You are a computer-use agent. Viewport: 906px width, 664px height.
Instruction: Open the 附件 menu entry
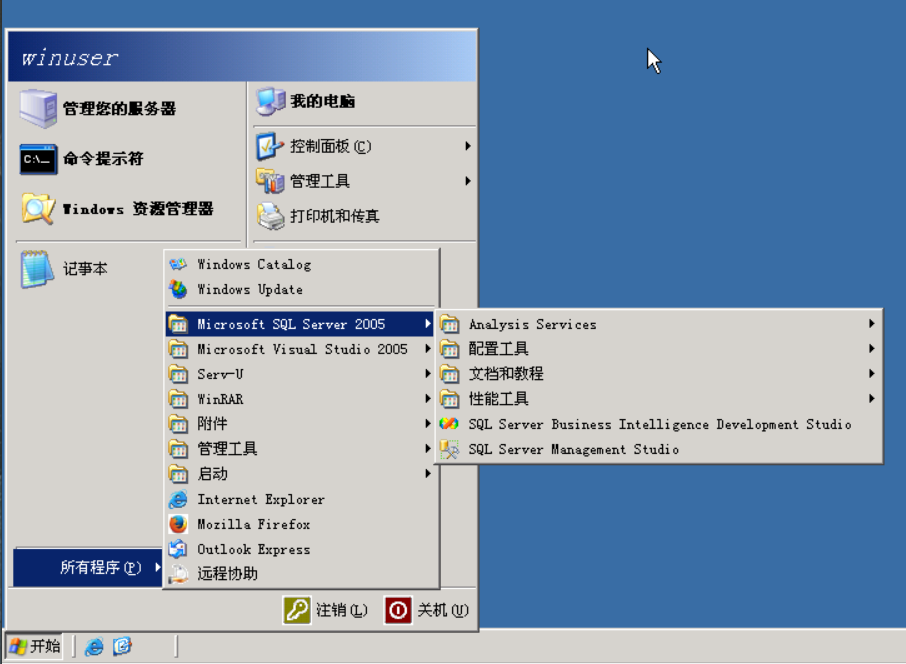[300, 424]
